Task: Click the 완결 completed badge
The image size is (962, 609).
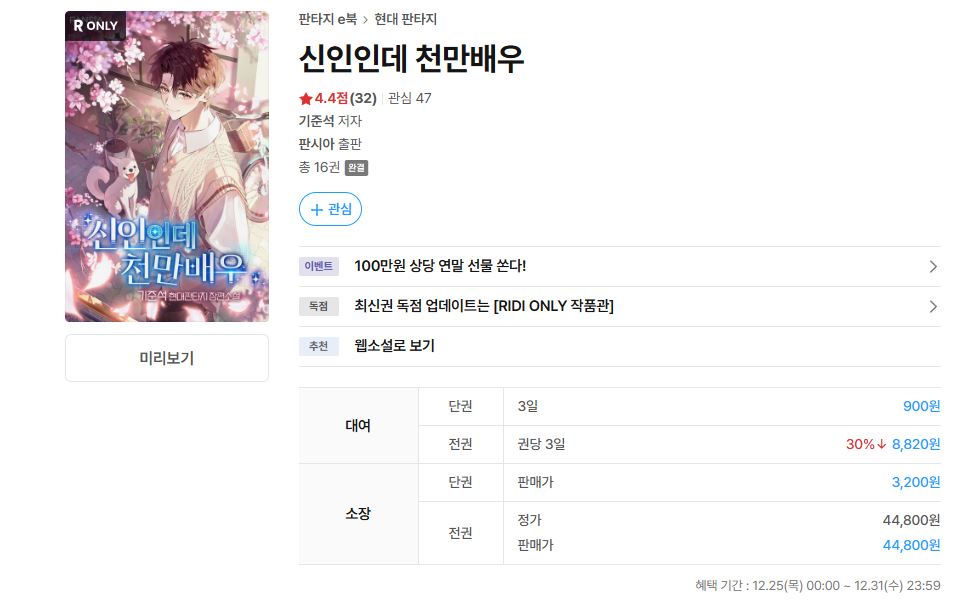Action: coord(356,167)
